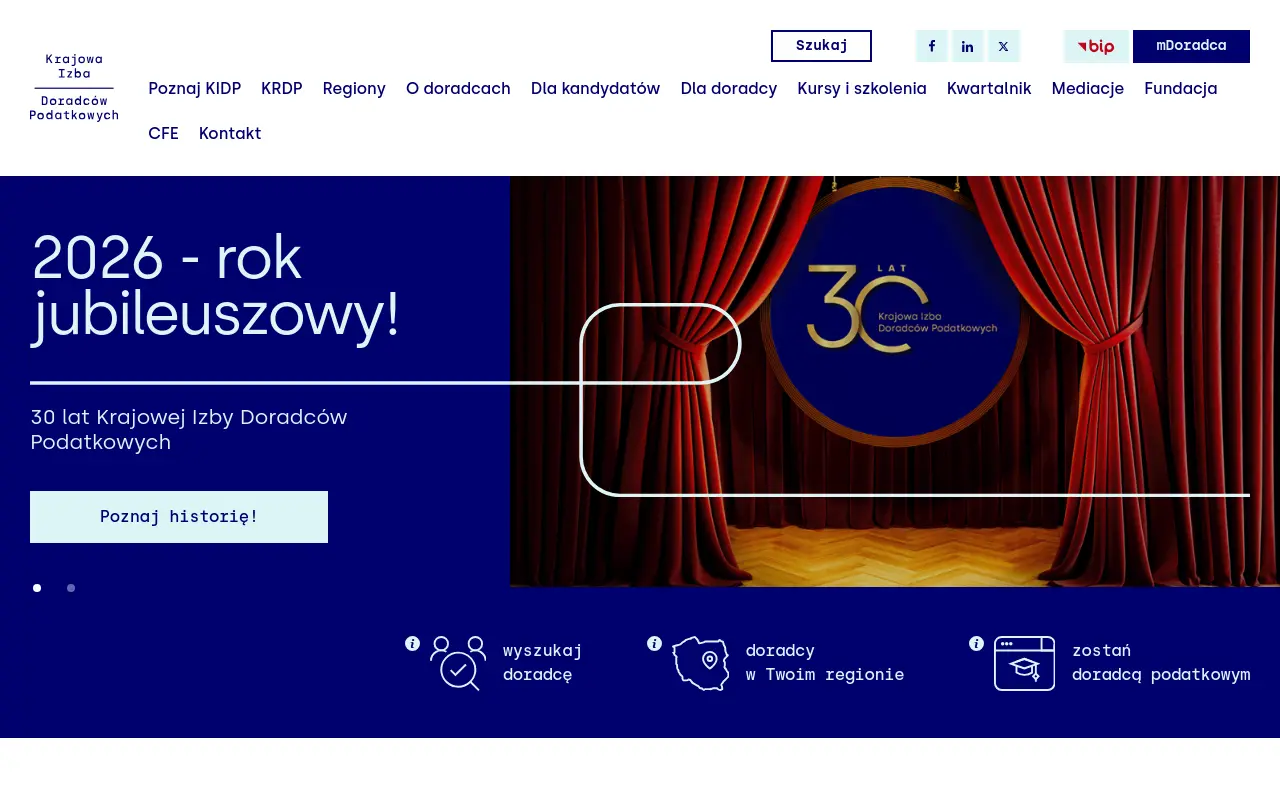Follow the doradcy w Twoim regionie link
The height and width of the screenshot is (800, 1280).
click(825, 663)
